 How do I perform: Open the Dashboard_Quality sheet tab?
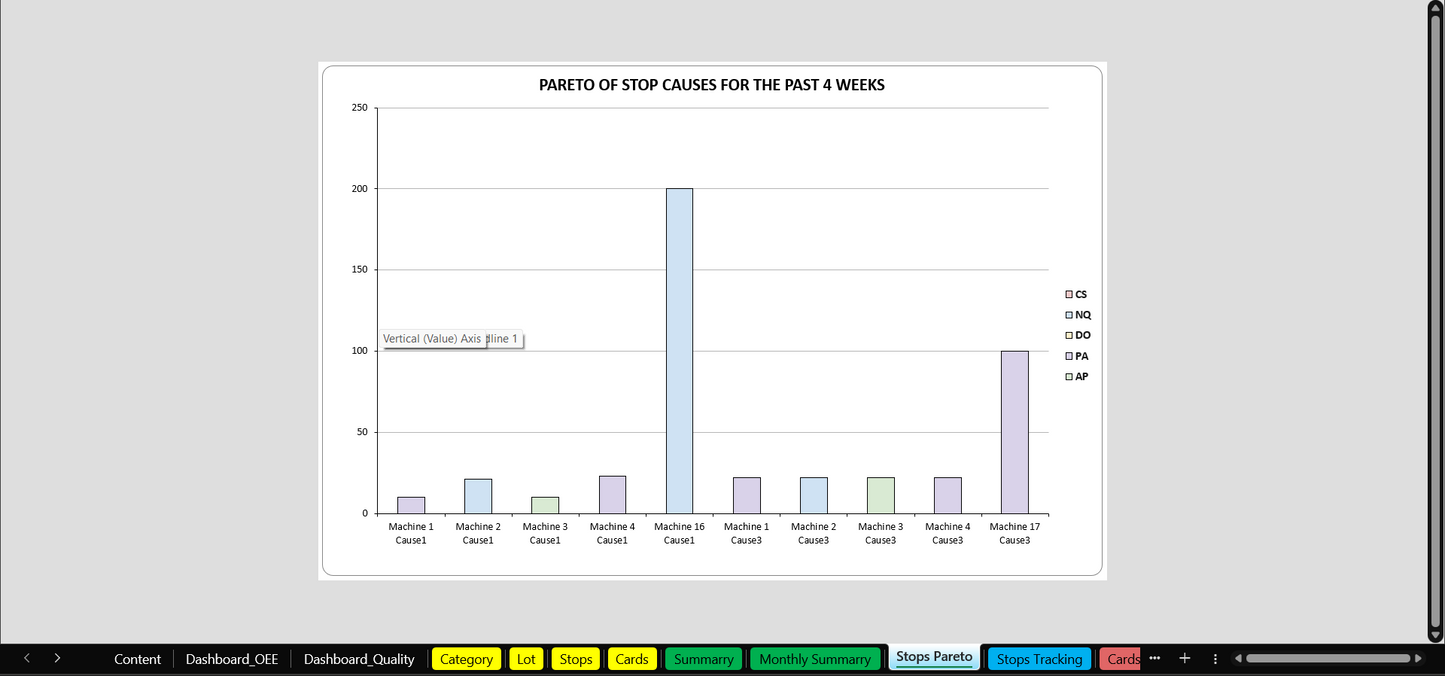pos(359,659)
